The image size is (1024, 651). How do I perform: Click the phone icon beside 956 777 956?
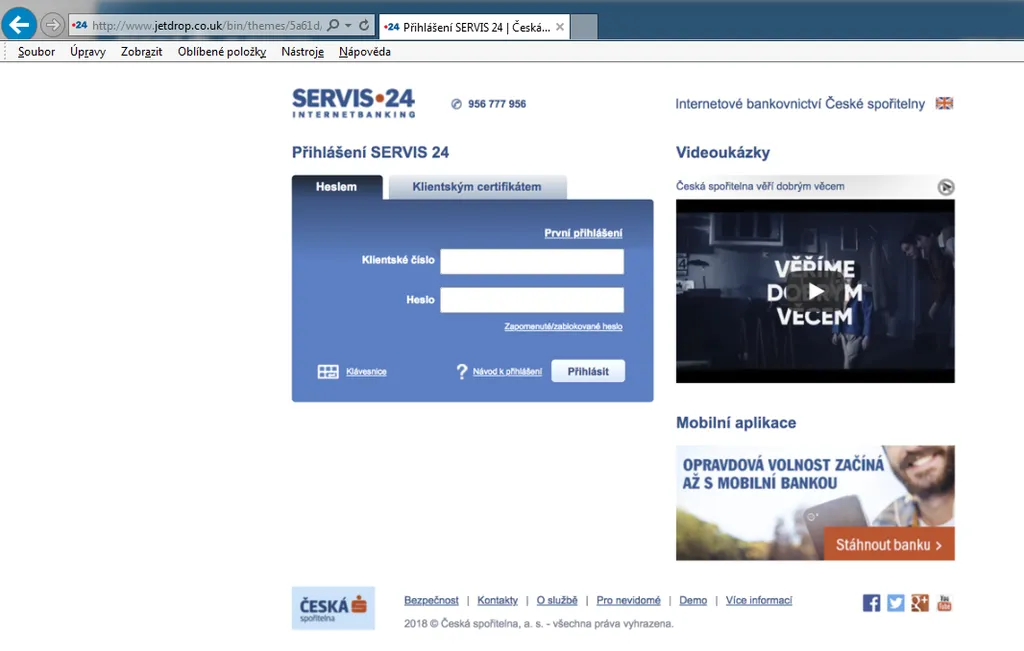(x=456, y=104)
